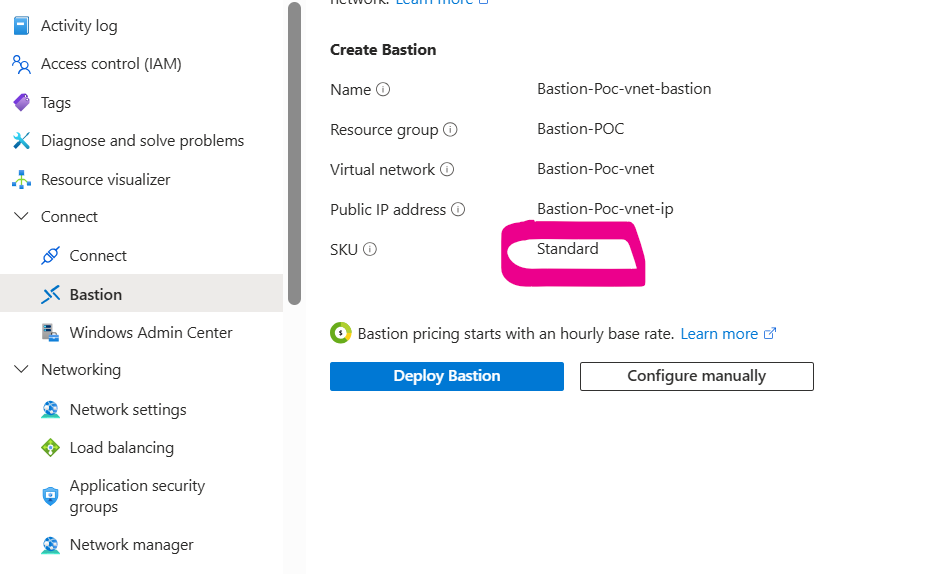Viewport: 949px width, 574px height.
Task: Click the Configure manually button
Action: point(697,376)
